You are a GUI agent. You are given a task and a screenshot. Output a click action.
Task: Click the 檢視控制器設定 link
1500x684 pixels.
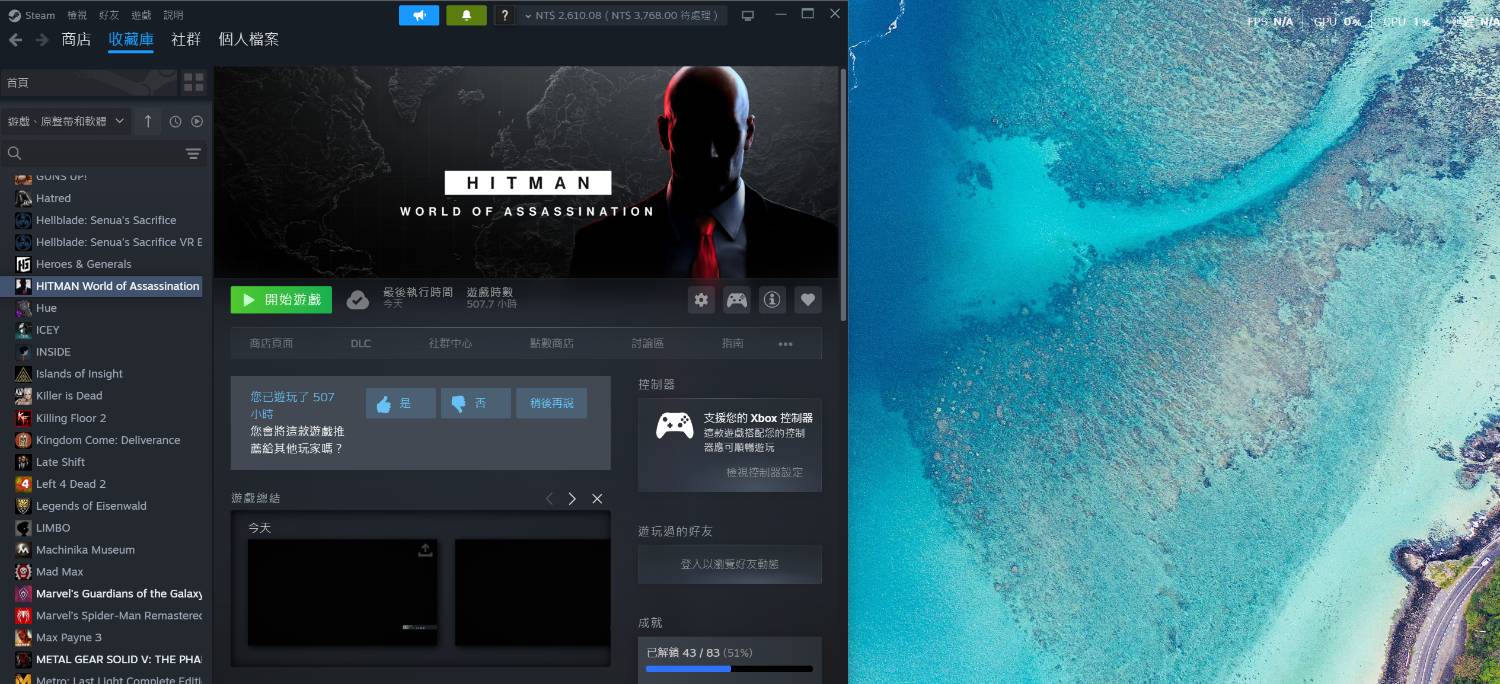click(764, 472)
